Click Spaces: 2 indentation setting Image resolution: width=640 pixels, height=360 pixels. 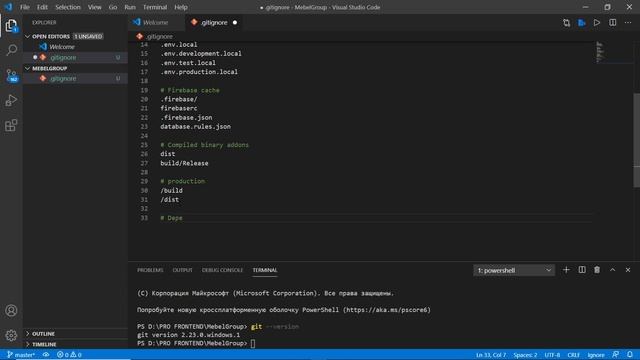(x=525, y=355)
